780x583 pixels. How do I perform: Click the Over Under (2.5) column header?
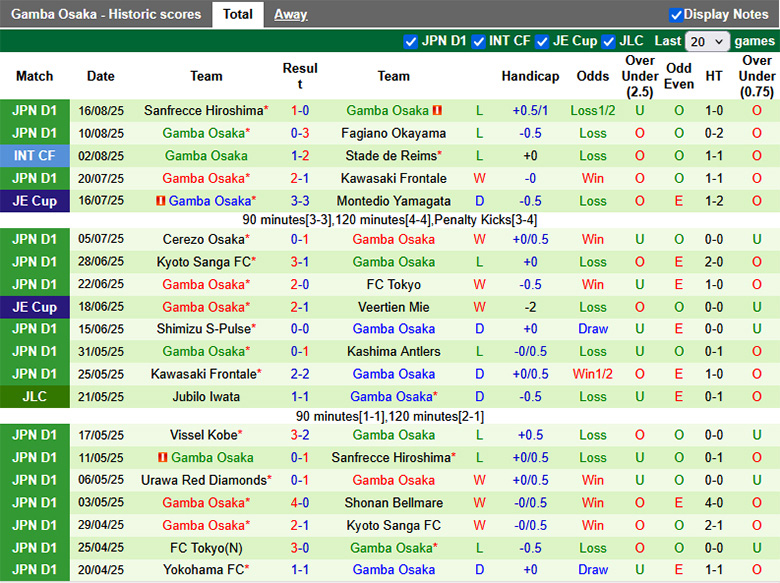[x=640, y=76]
